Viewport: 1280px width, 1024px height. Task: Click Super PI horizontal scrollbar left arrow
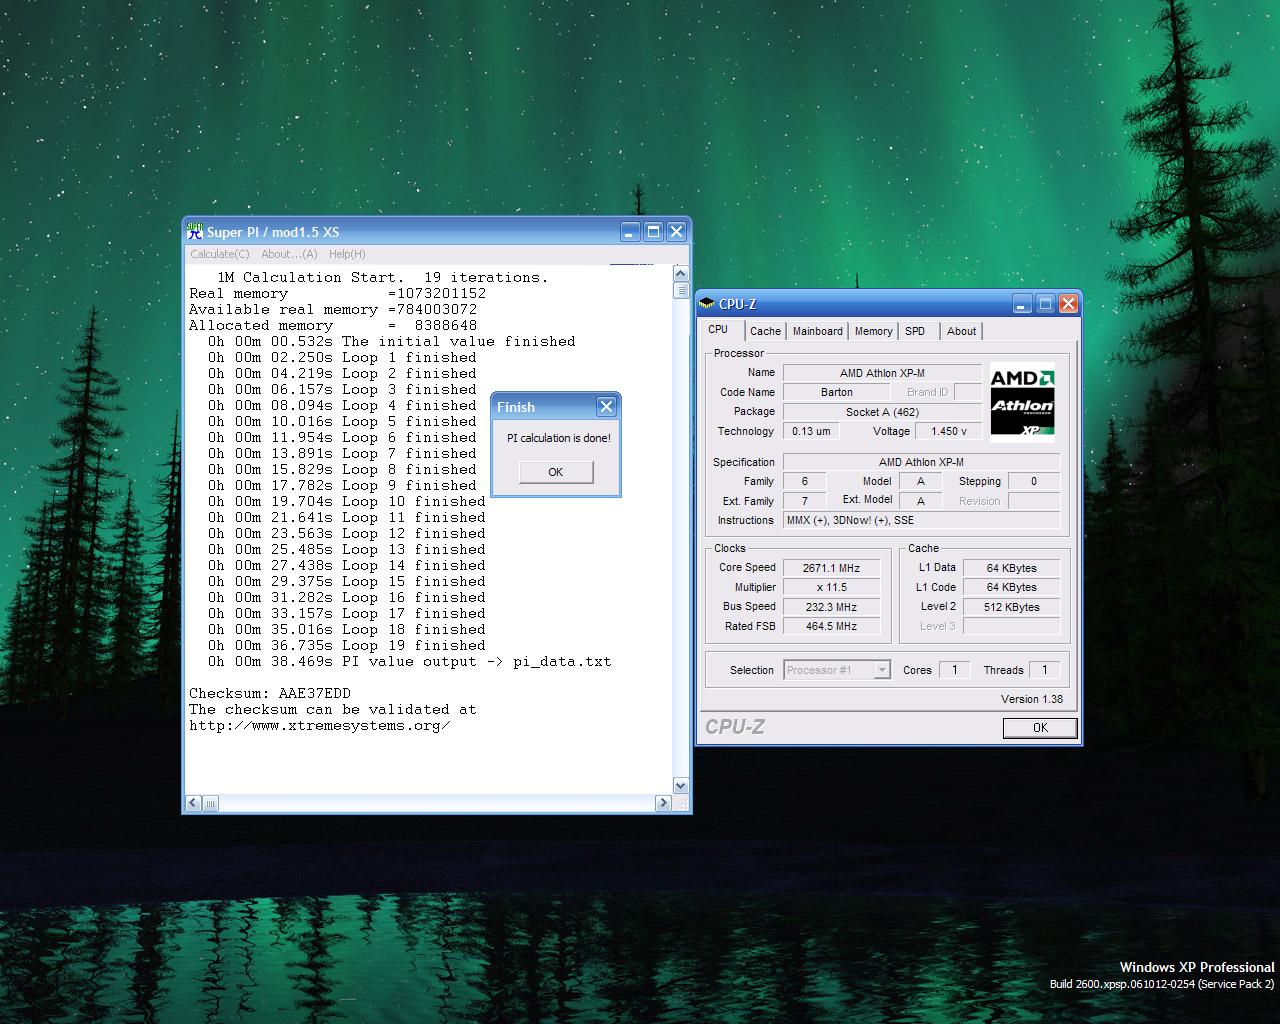click(x=193, y=803)
